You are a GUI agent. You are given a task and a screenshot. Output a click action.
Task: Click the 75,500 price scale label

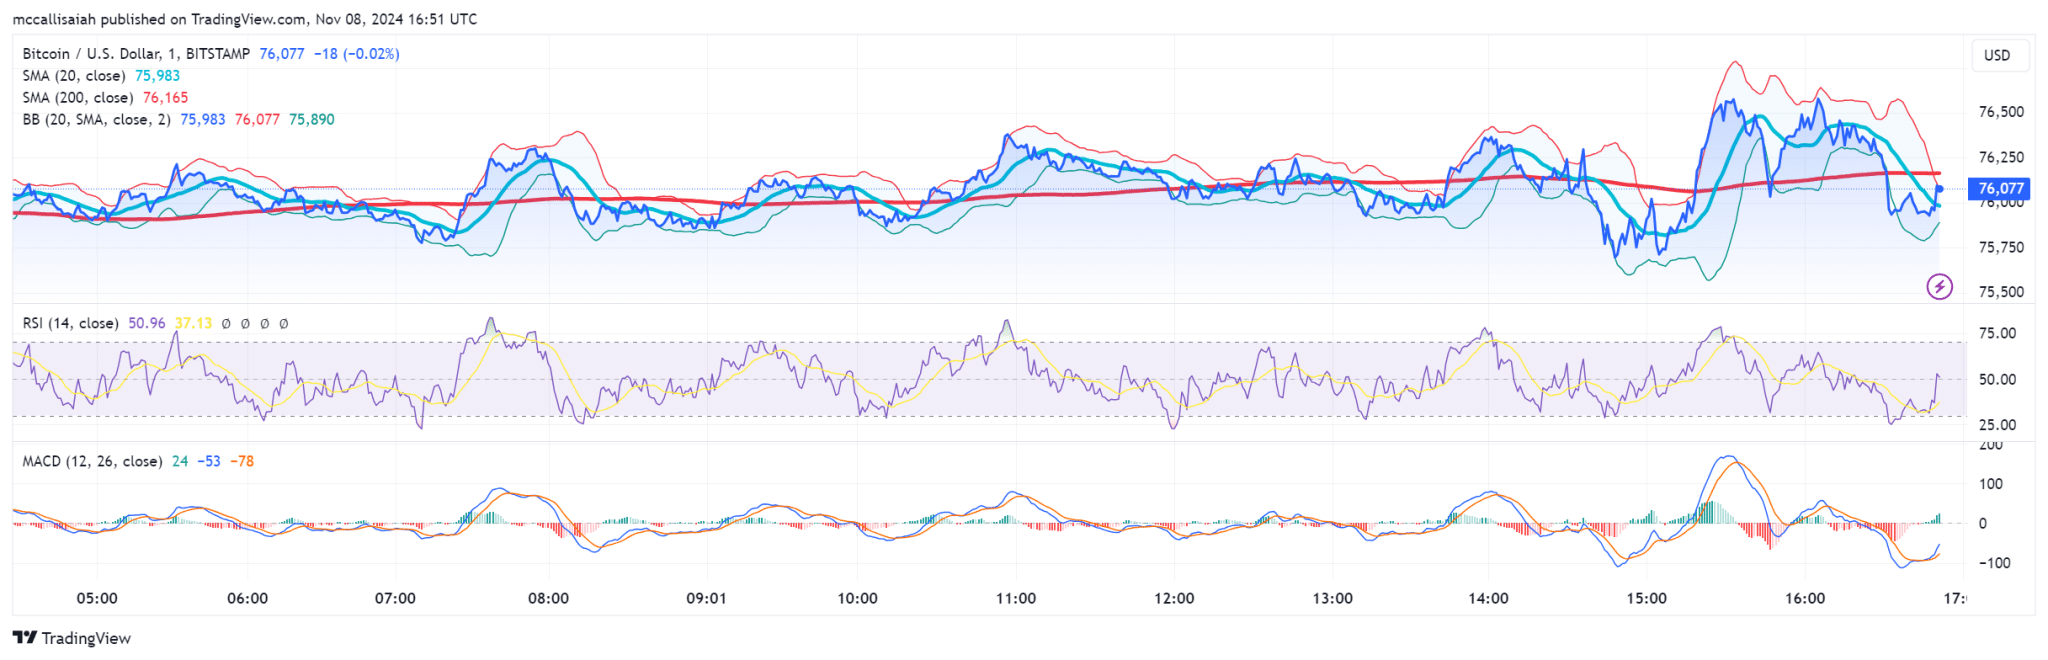[2001, 292]
